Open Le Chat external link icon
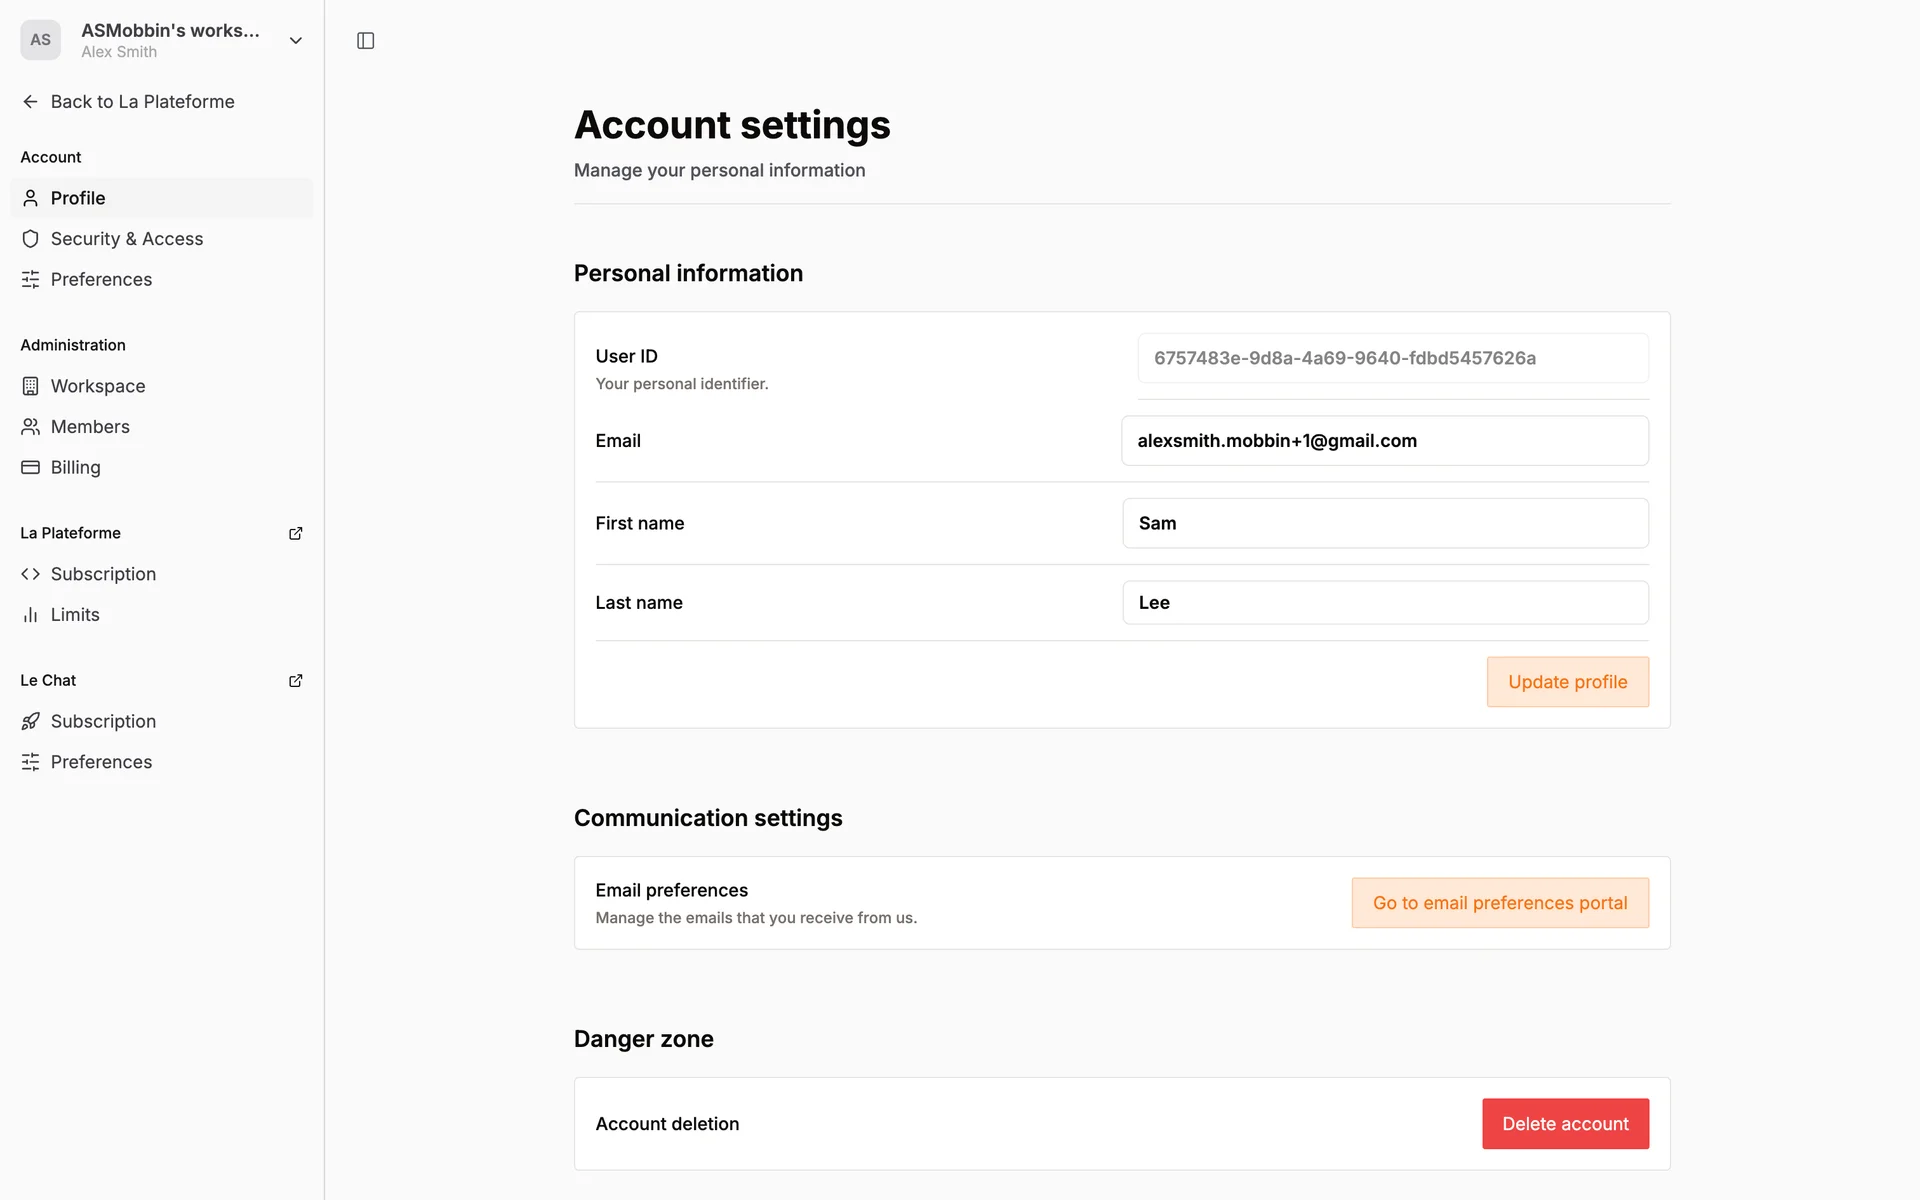 295,681
